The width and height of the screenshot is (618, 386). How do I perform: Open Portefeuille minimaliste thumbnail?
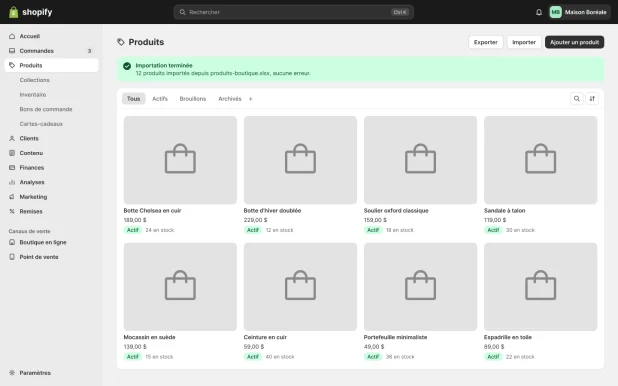coord(420,287)
